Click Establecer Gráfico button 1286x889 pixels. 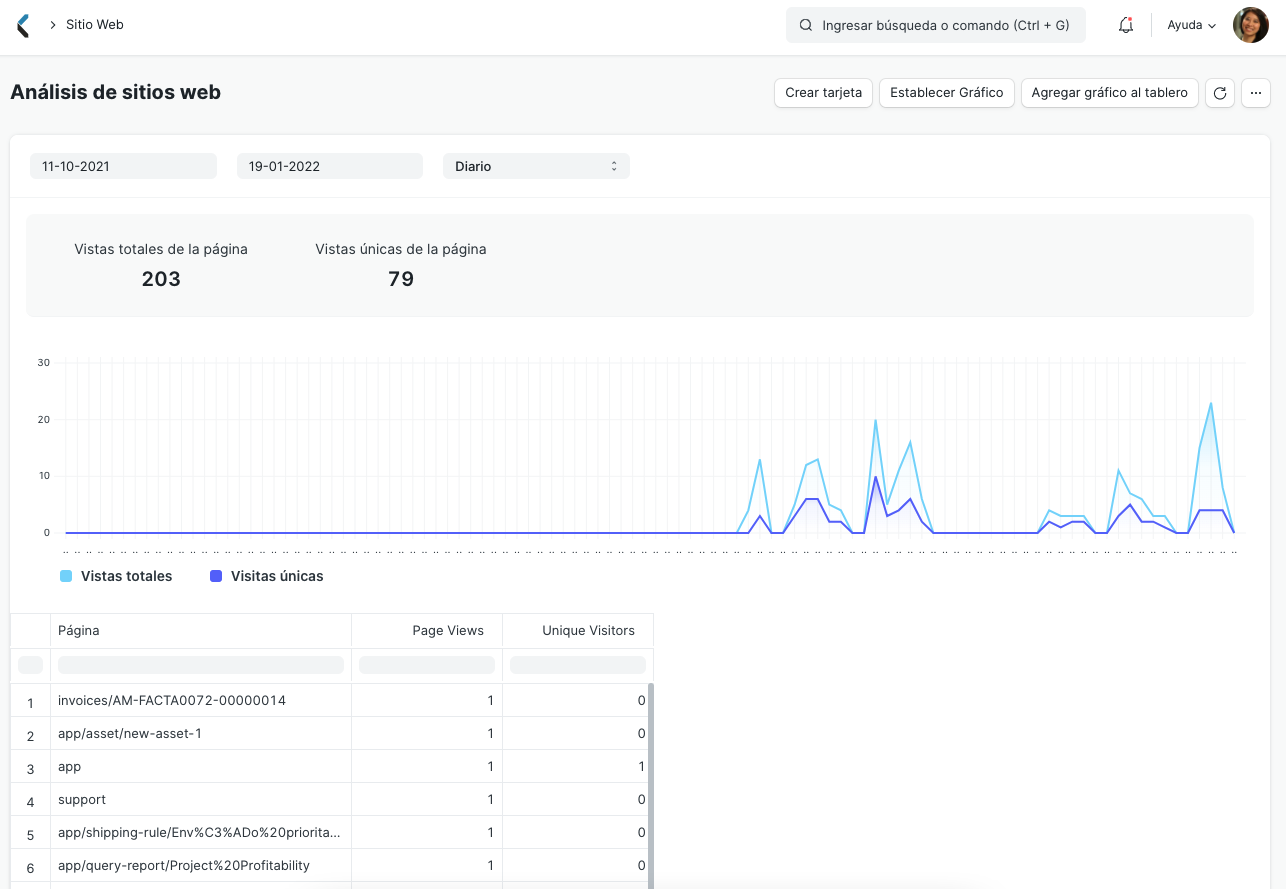(947, 93)
